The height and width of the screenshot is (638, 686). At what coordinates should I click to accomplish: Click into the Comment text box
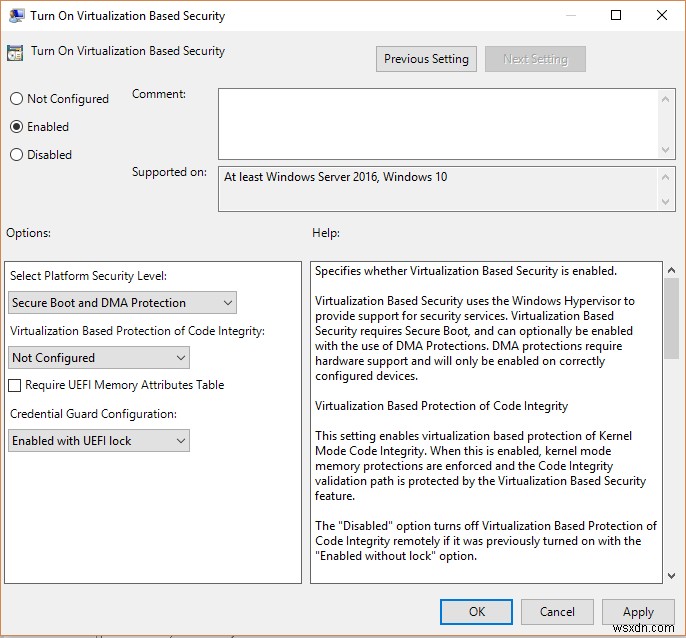(438, 124)
